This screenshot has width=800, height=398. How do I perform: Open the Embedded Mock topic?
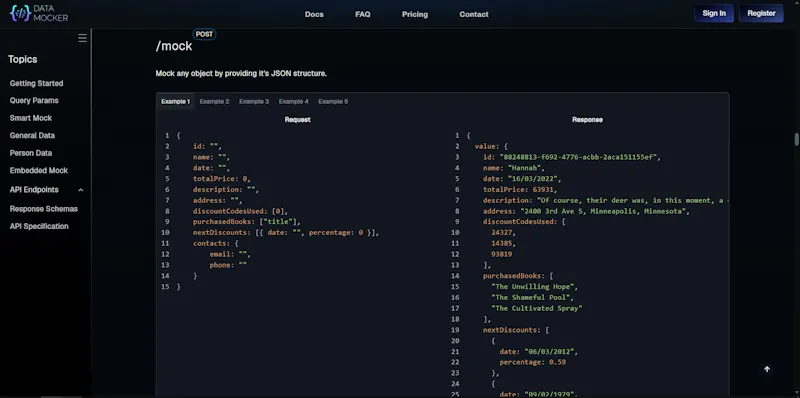[x=39, y=170]
